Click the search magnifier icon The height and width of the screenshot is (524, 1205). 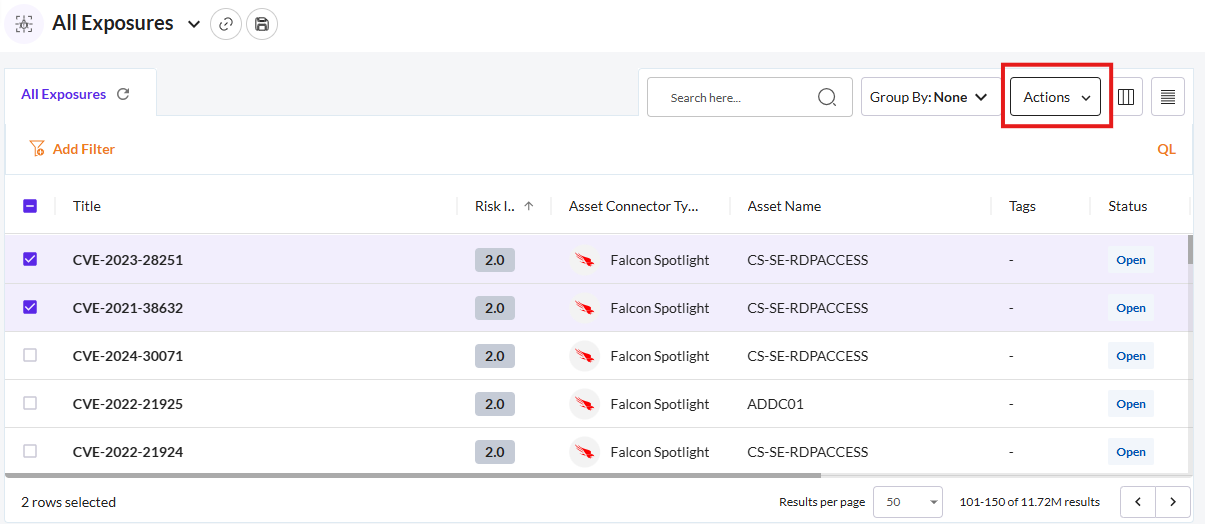[827, 97]
